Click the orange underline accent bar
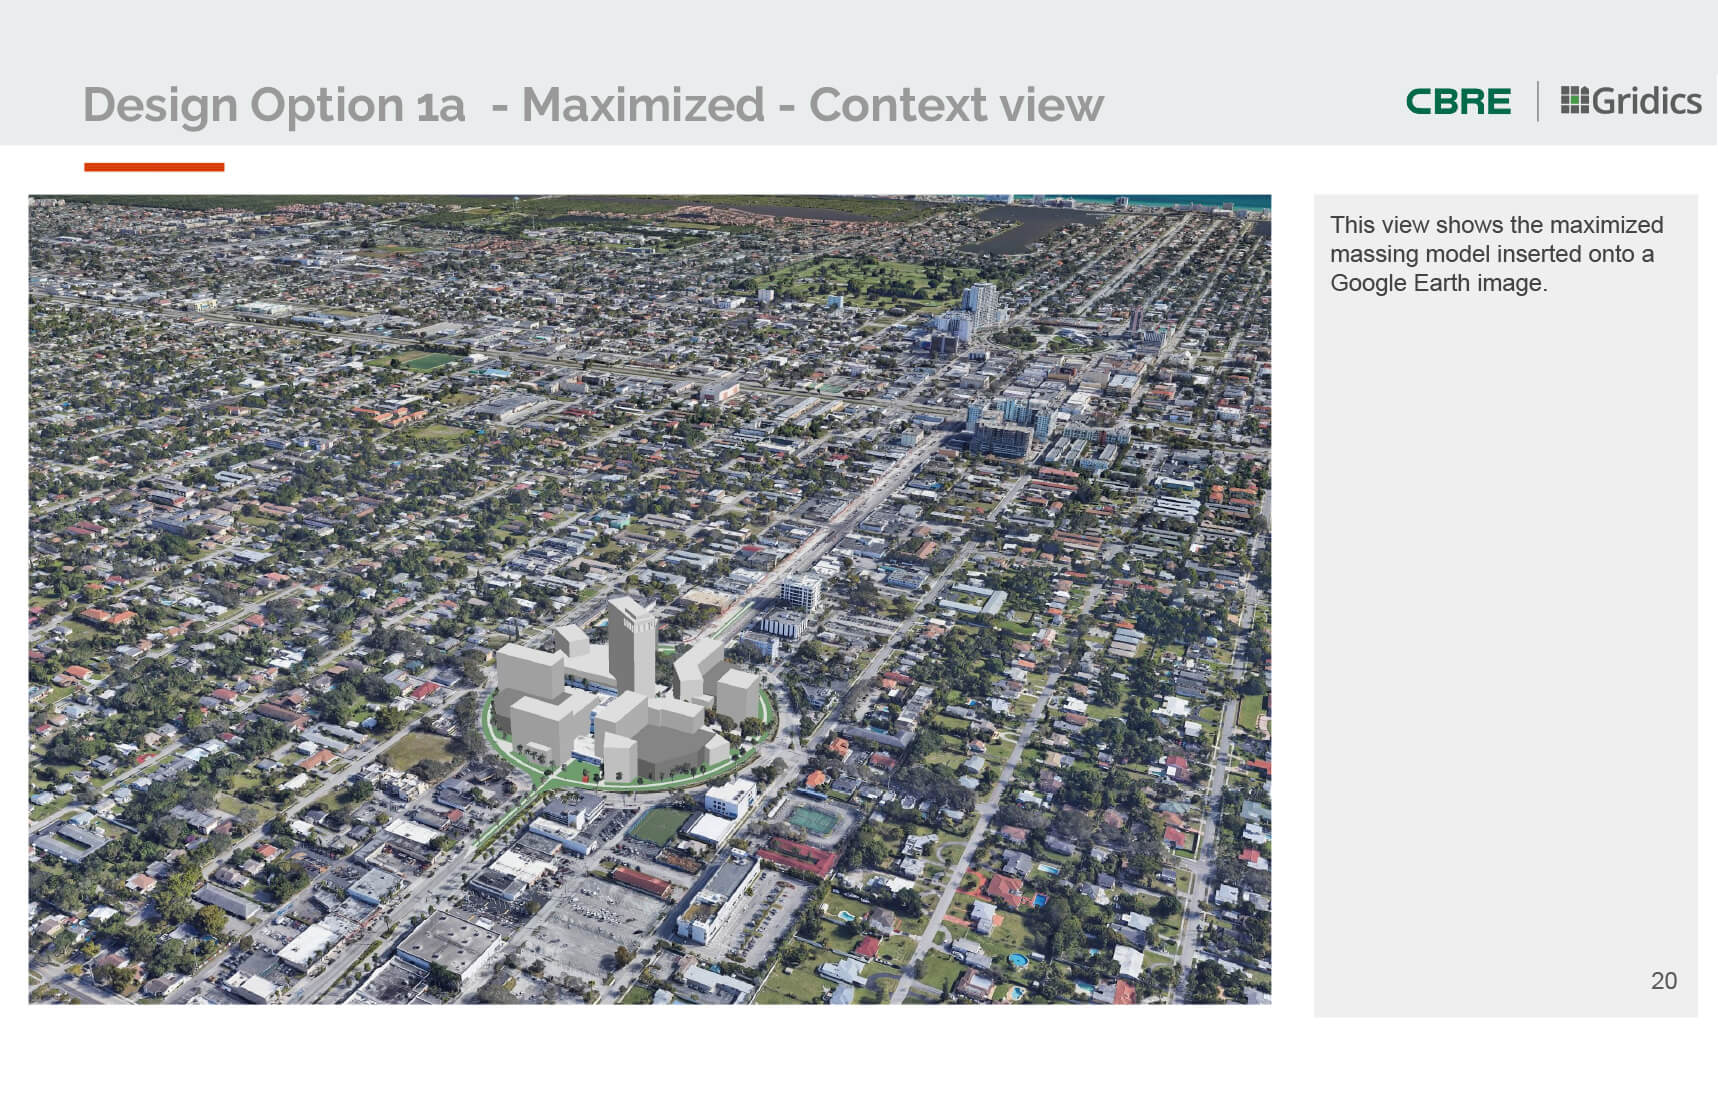 point(154,167)
